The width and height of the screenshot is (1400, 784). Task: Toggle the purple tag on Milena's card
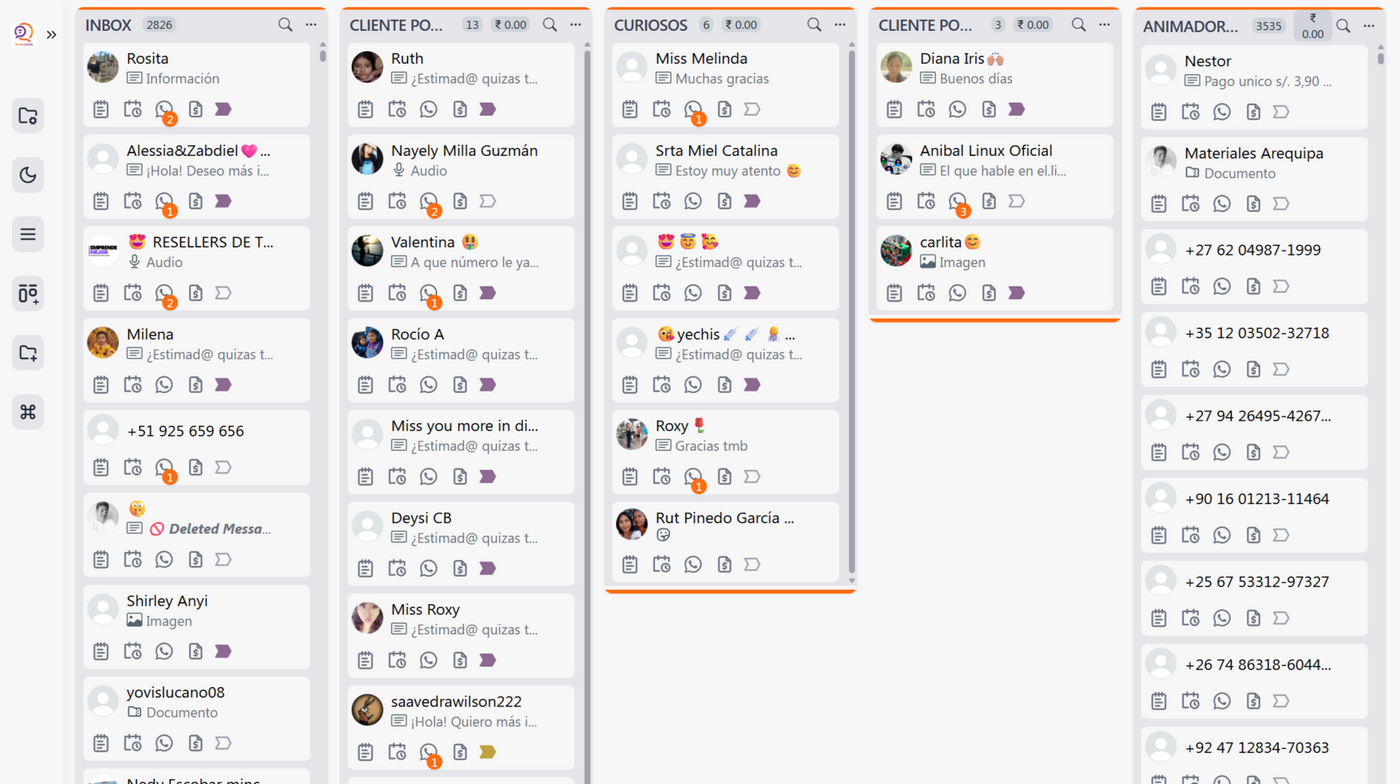(x=223, y=384)
